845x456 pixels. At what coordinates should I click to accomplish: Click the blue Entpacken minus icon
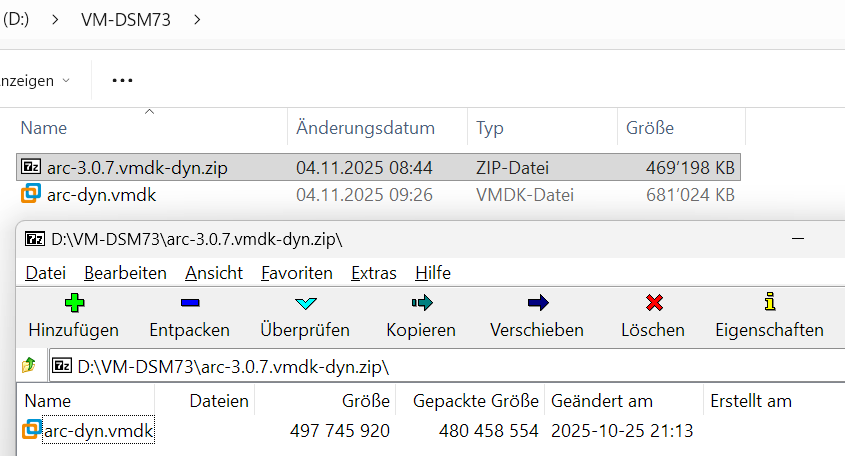tap(190, 303)
